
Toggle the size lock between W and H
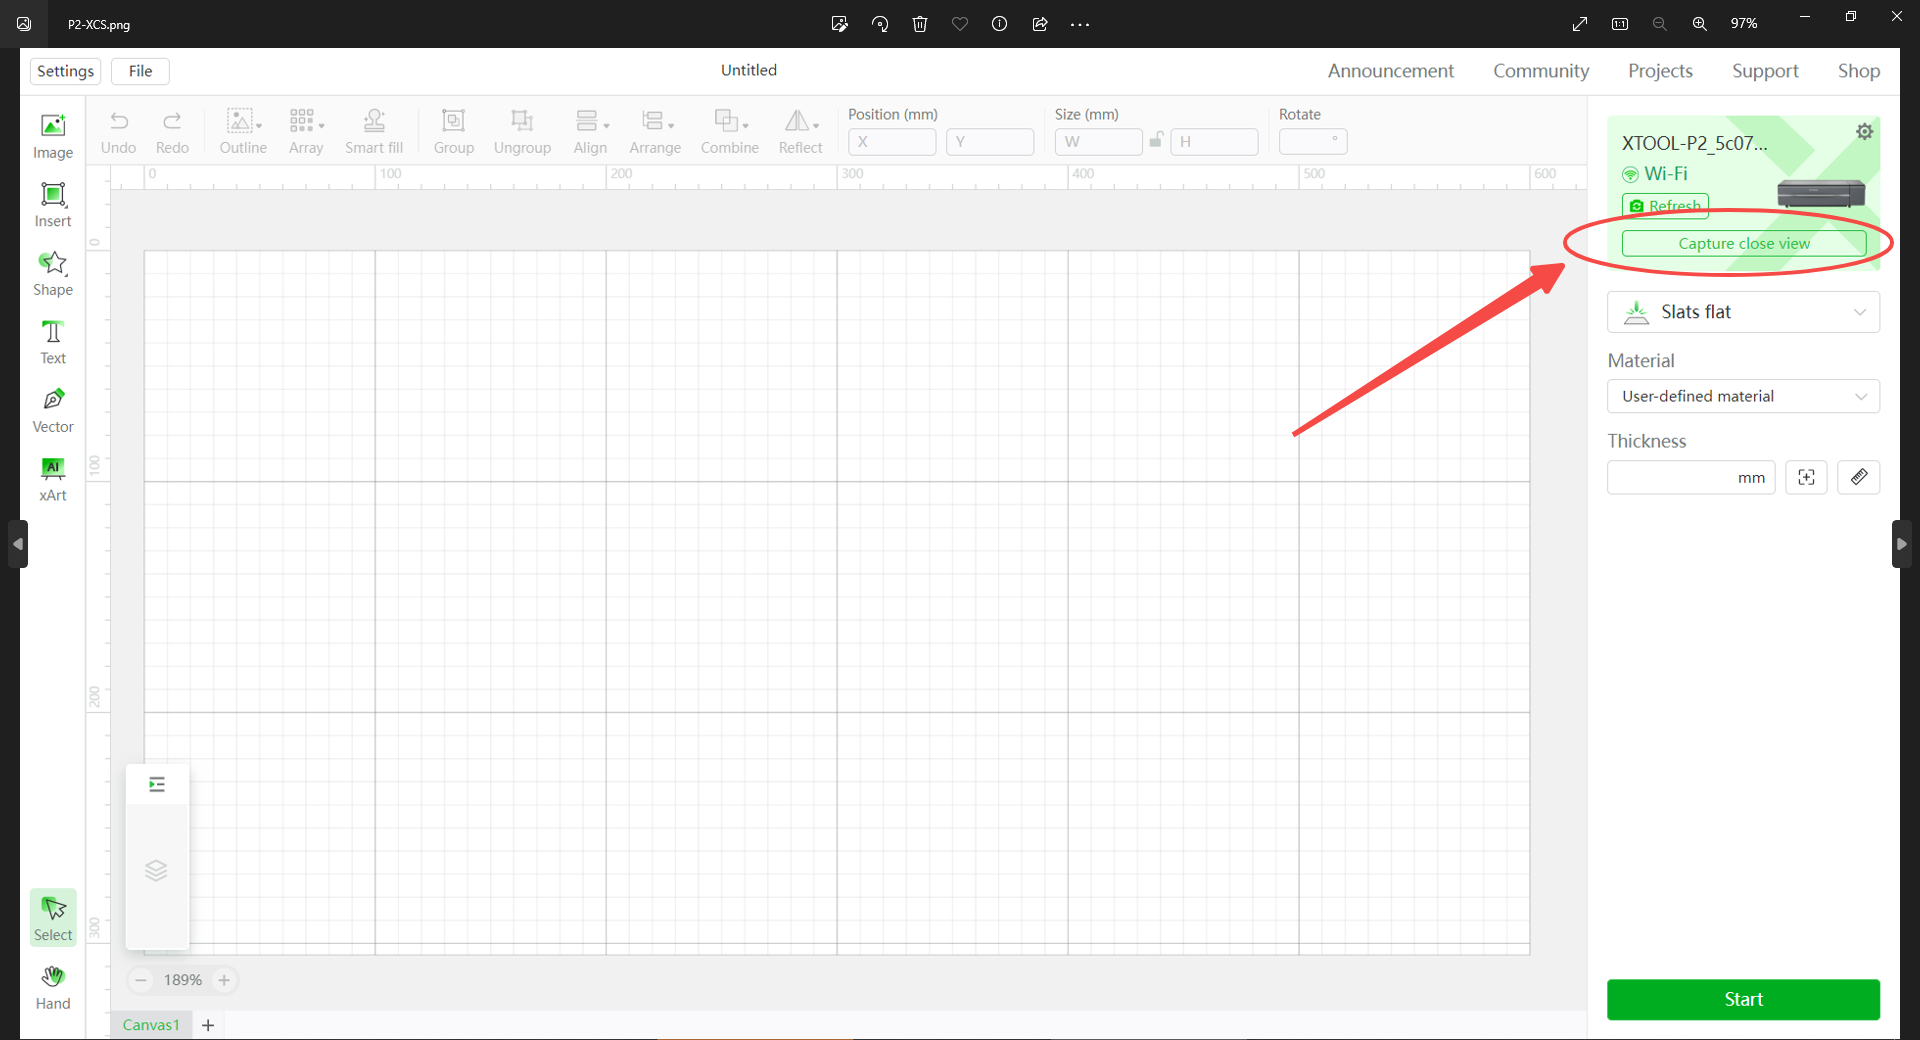tap(1156, 141)
